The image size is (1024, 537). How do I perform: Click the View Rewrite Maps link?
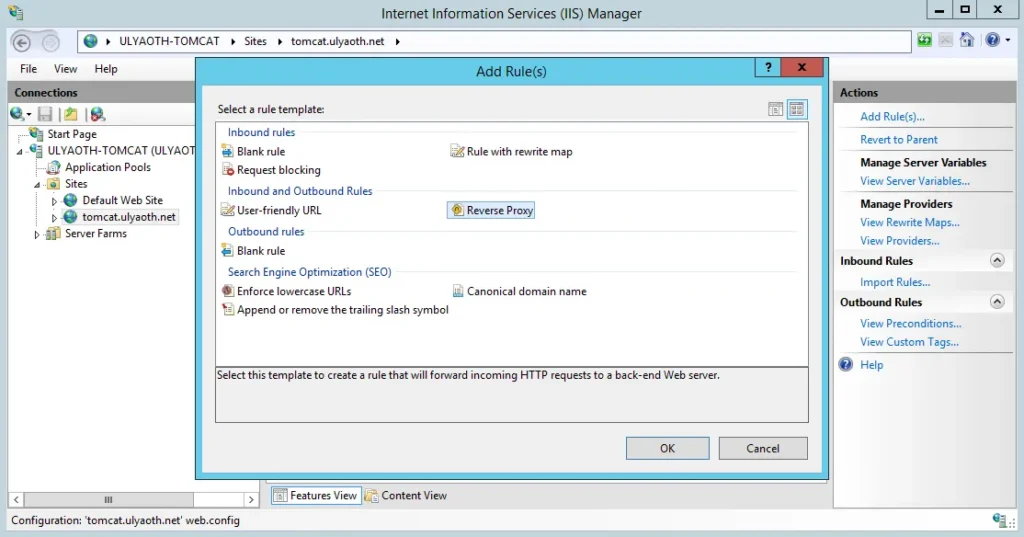(909, 222)
